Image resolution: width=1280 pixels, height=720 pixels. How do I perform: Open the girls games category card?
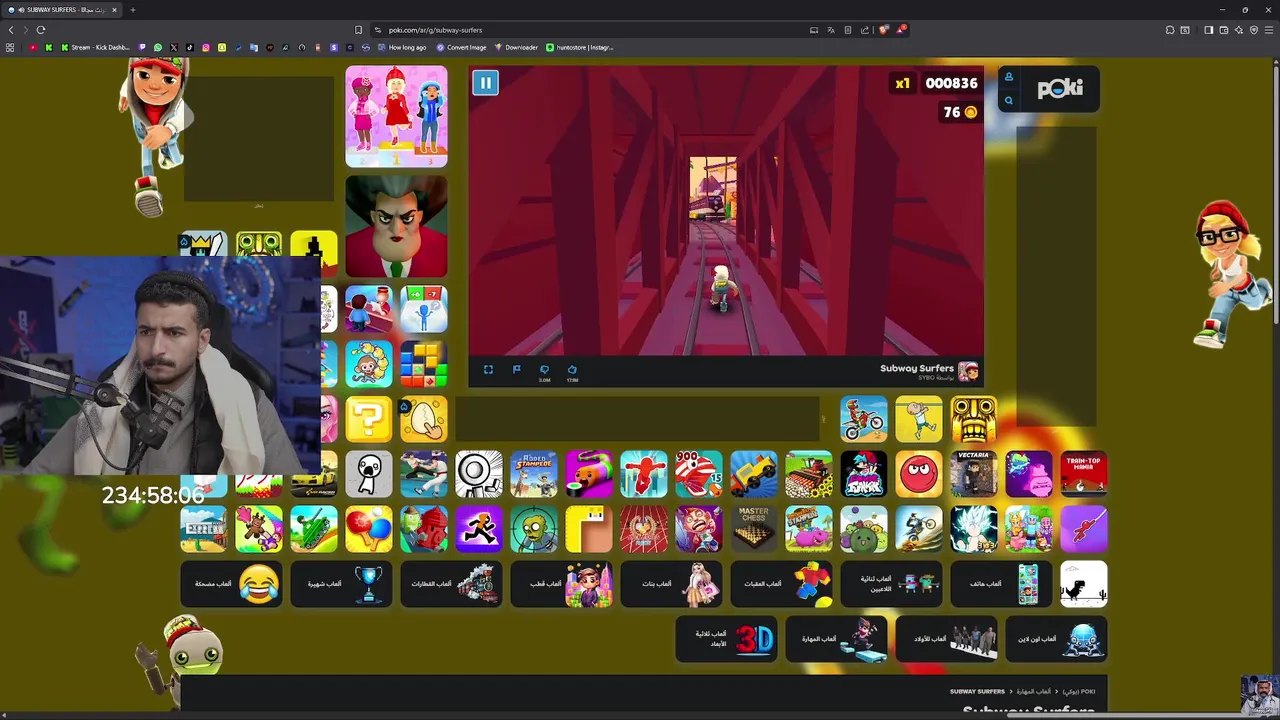(671, 584)
